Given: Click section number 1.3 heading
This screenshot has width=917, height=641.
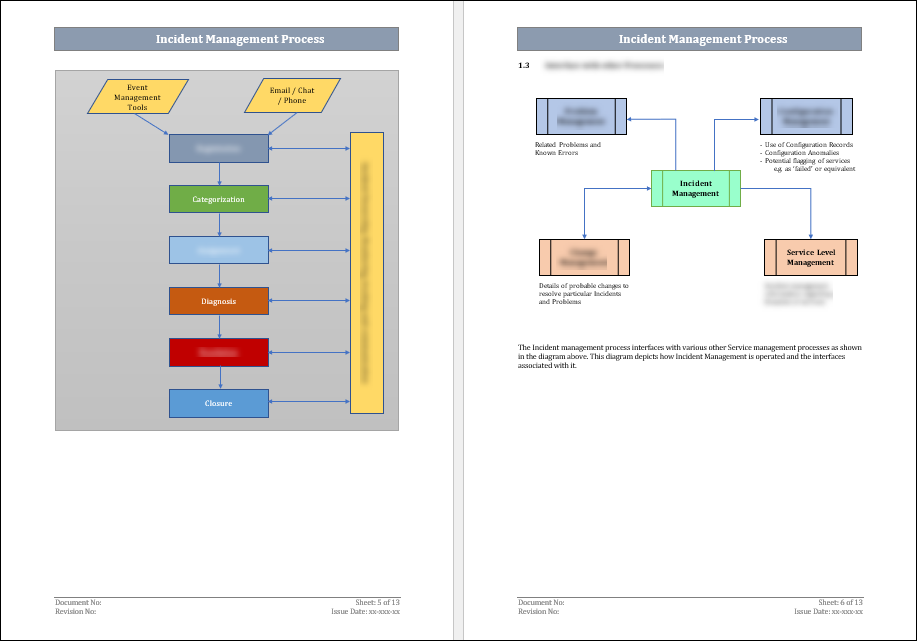Looking at the screenshot, I should coord(523,66).
